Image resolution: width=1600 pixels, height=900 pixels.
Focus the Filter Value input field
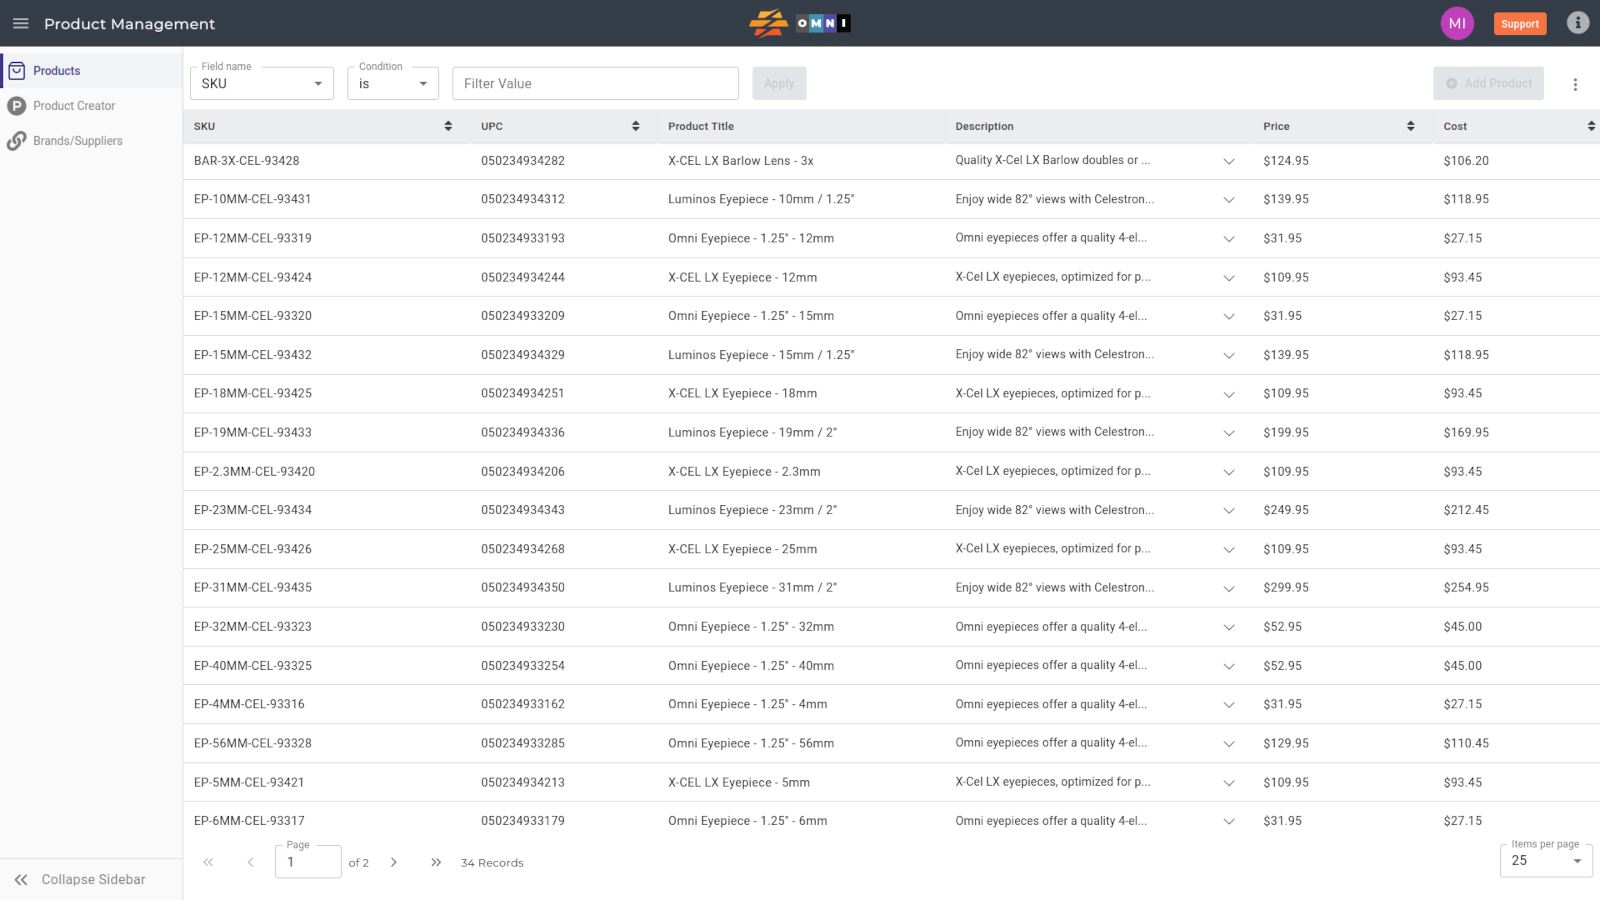coord(595,83)
